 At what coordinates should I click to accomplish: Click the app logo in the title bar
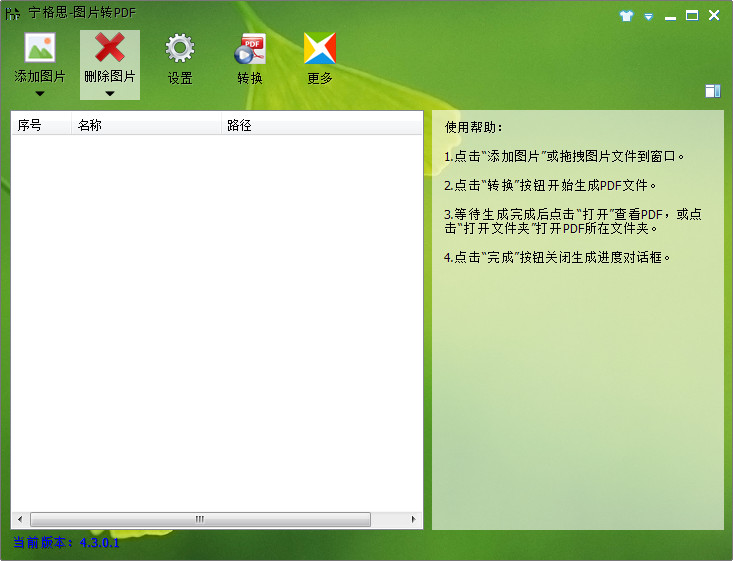14,15
